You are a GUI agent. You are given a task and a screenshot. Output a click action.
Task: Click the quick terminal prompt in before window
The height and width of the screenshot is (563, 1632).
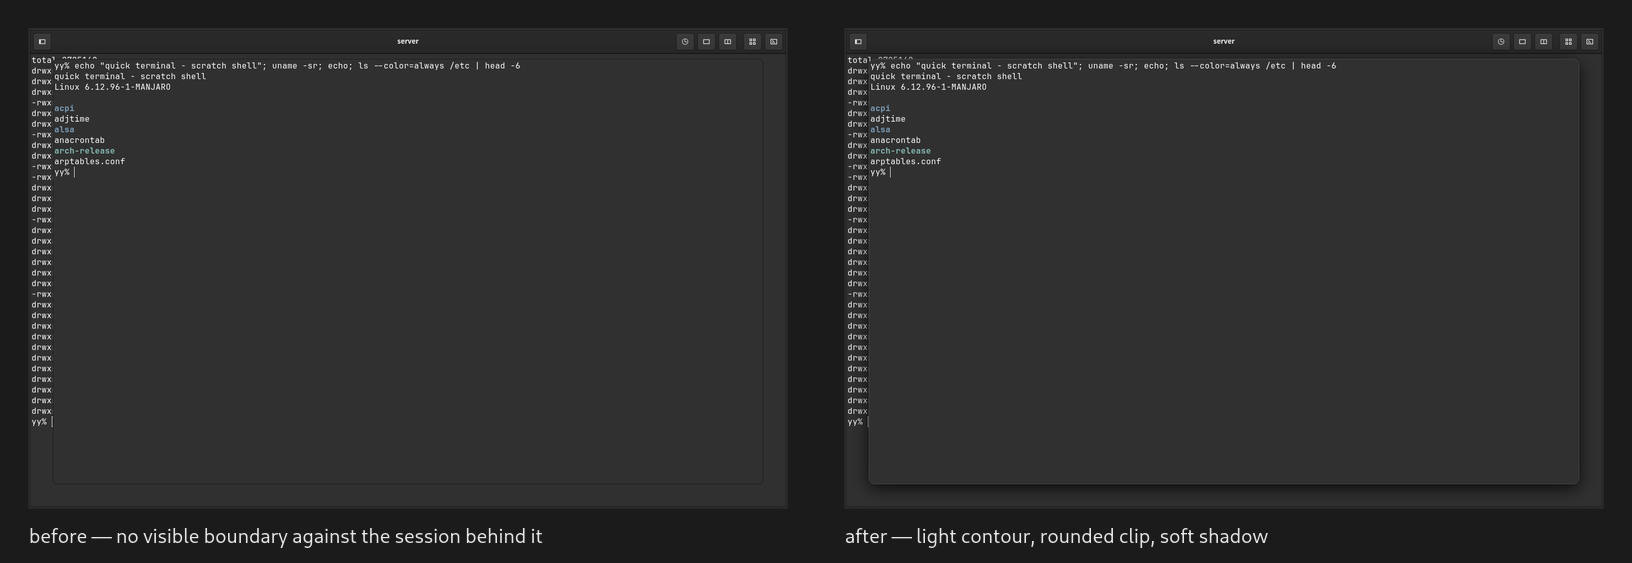64,172
